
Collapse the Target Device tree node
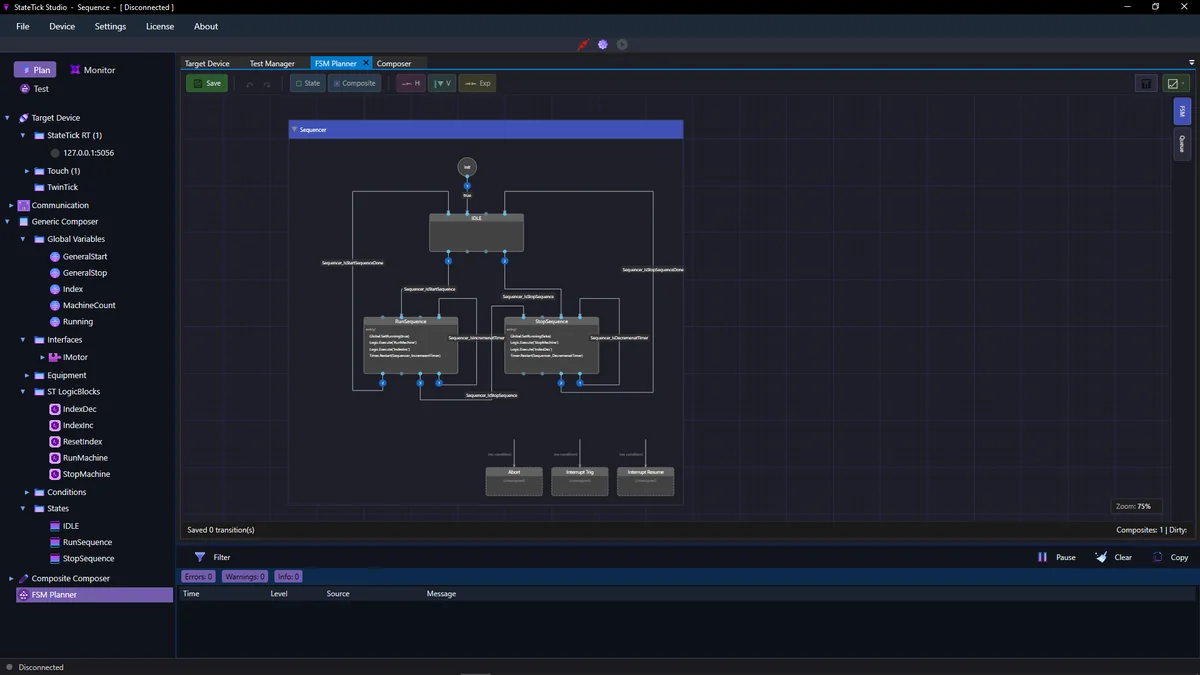coord(8,118)
